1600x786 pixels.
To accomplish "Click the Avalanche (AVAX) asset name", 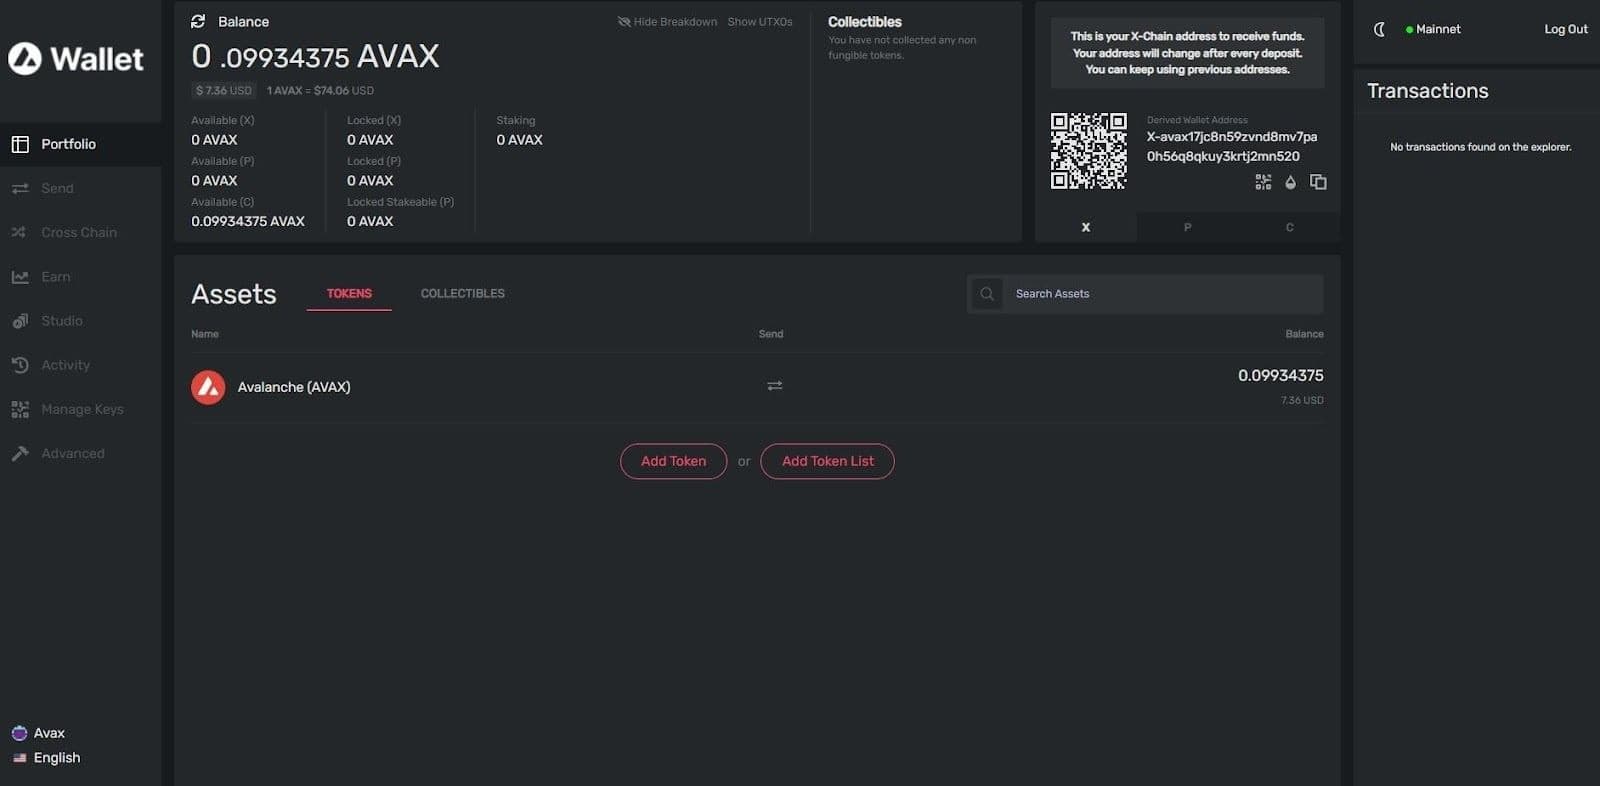I will [x=294, y=387].
